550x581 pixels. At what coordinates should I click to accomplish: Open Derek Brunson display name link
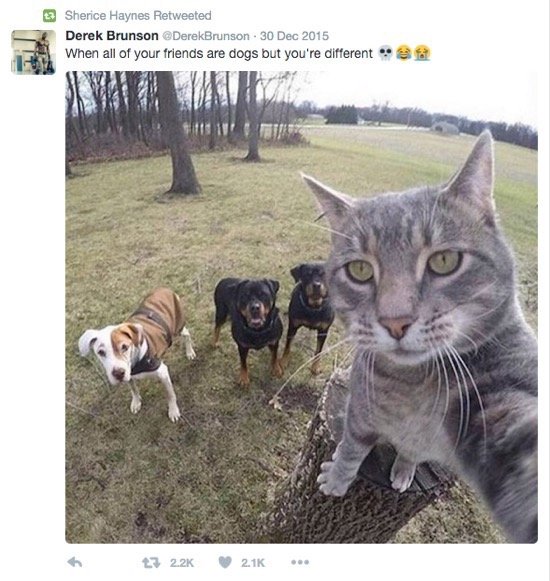(112, 36)
